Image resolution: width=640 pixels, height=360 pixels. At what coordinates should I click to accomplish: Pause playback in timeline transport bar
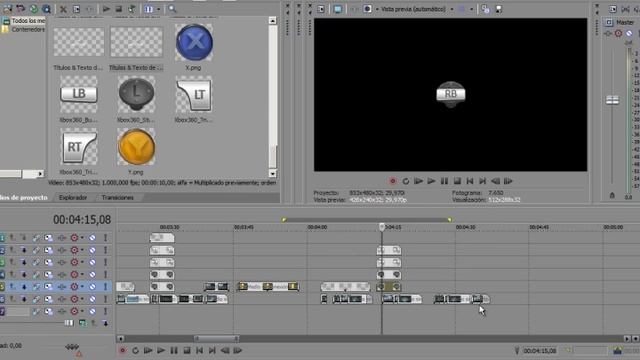pyautogui.click(x=174, y=350)
